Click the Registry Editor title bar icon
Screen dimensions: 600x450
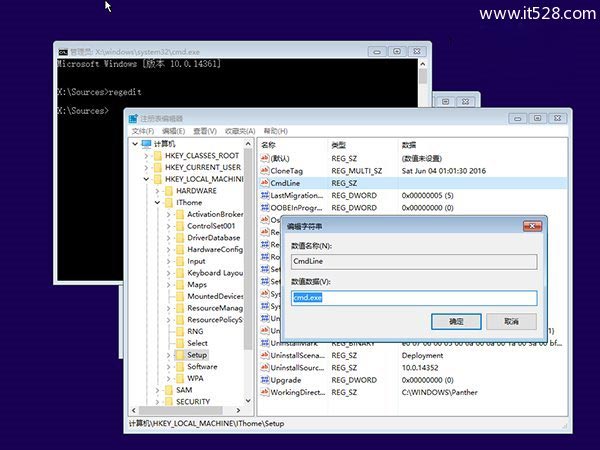(x=133, y=119)
